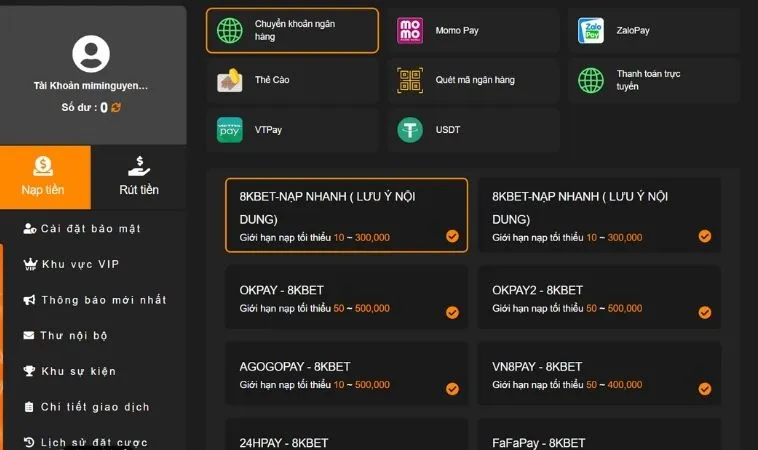758x450 pixels.
Task: Click the Thẻ Cào card icon
Action: point(230,80)
